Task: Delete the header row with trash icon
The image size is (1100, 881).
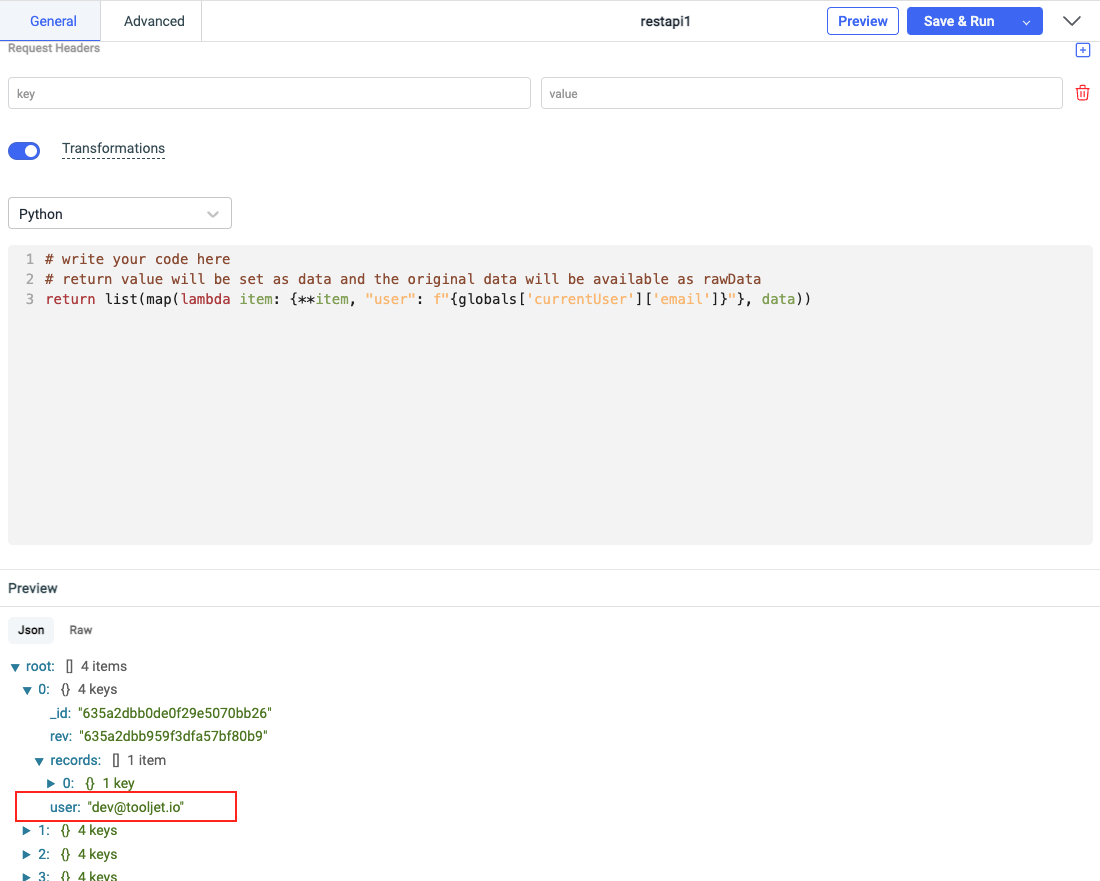Action: [x=1082, y=93]
